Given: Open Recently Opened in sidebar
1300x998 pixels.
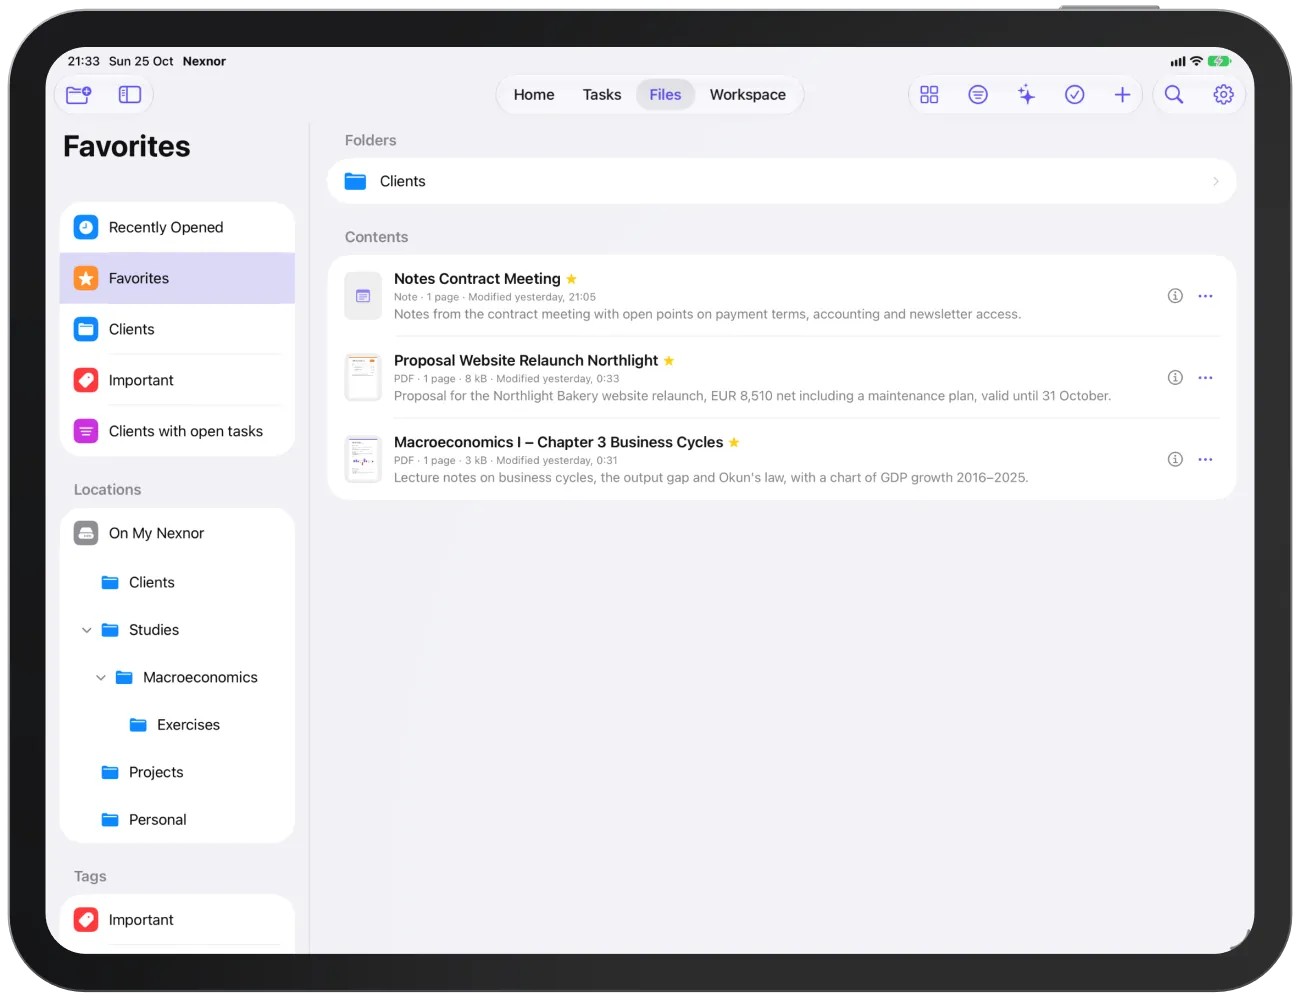Looking at the screenshot, I should pos(177,228).
